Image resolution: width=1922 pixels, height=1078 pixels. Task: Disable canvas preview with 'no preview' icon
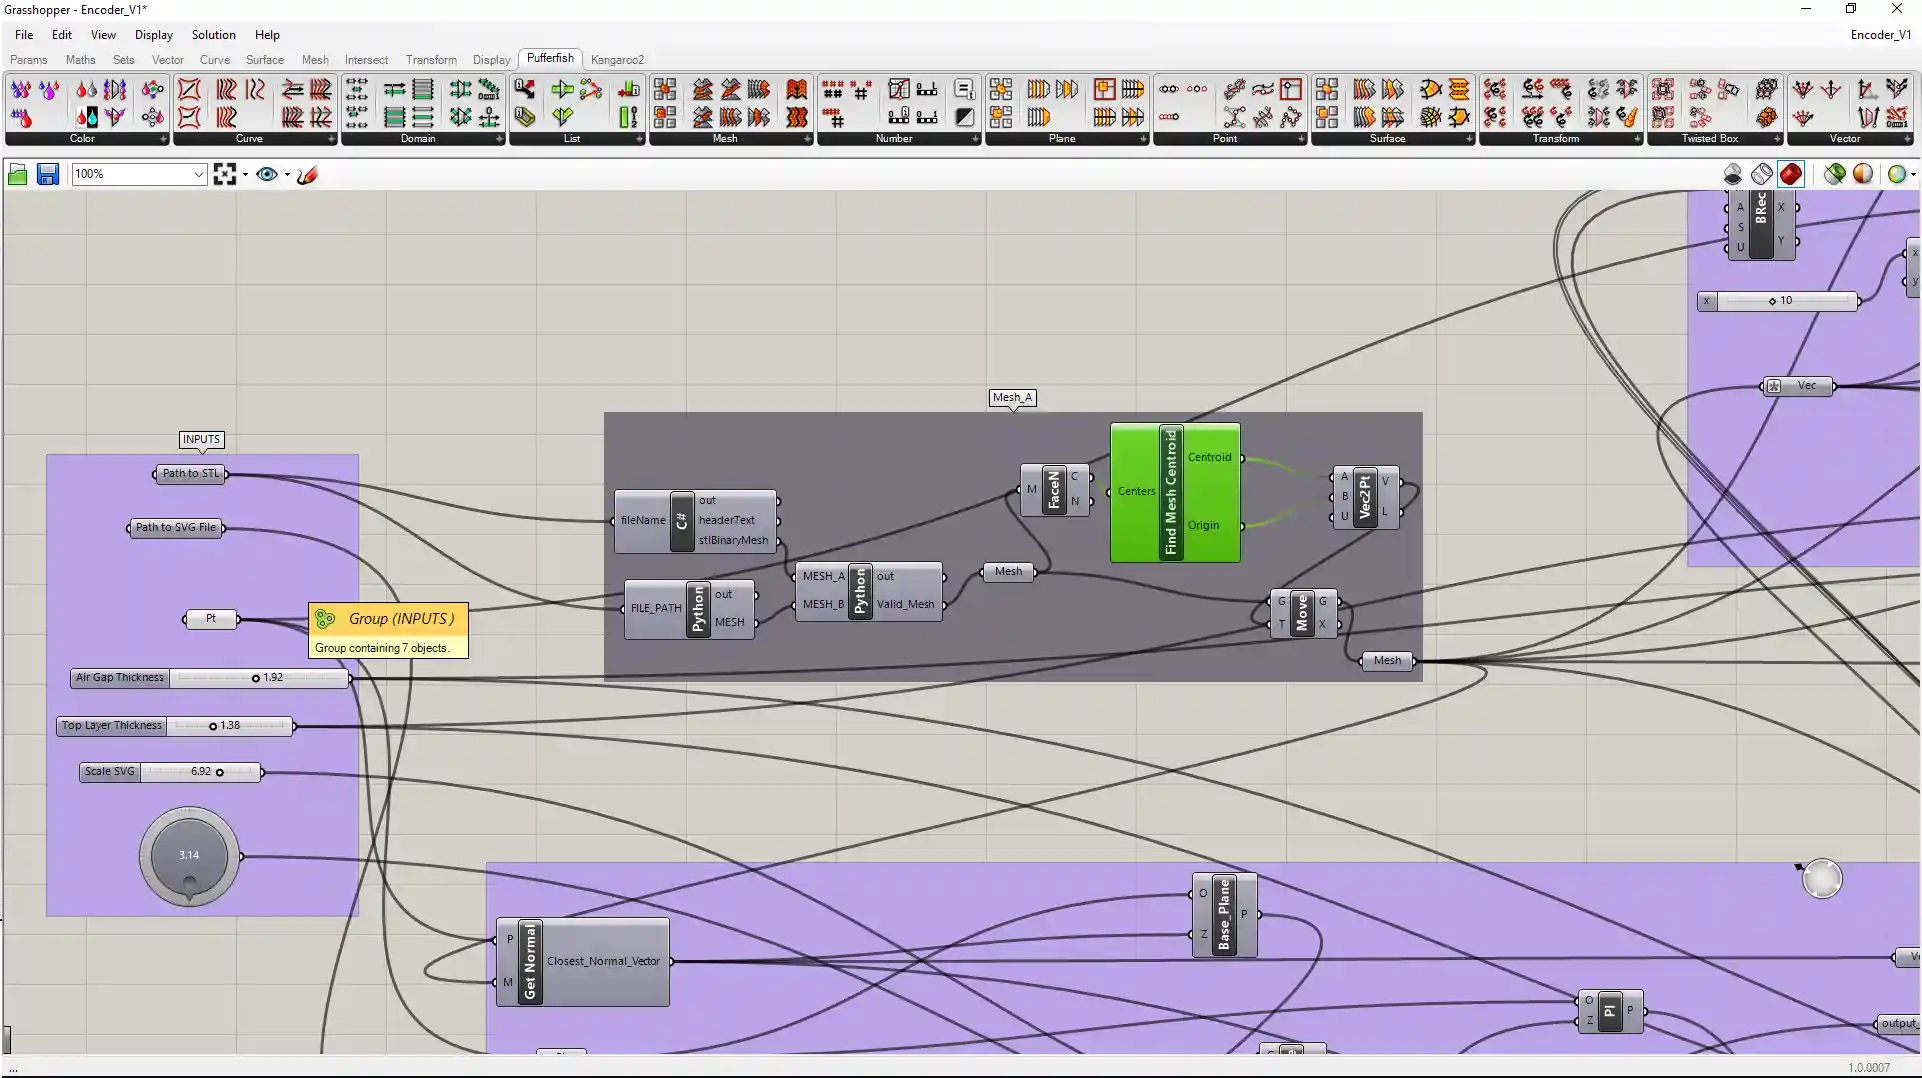click(x=1733, y=175)
